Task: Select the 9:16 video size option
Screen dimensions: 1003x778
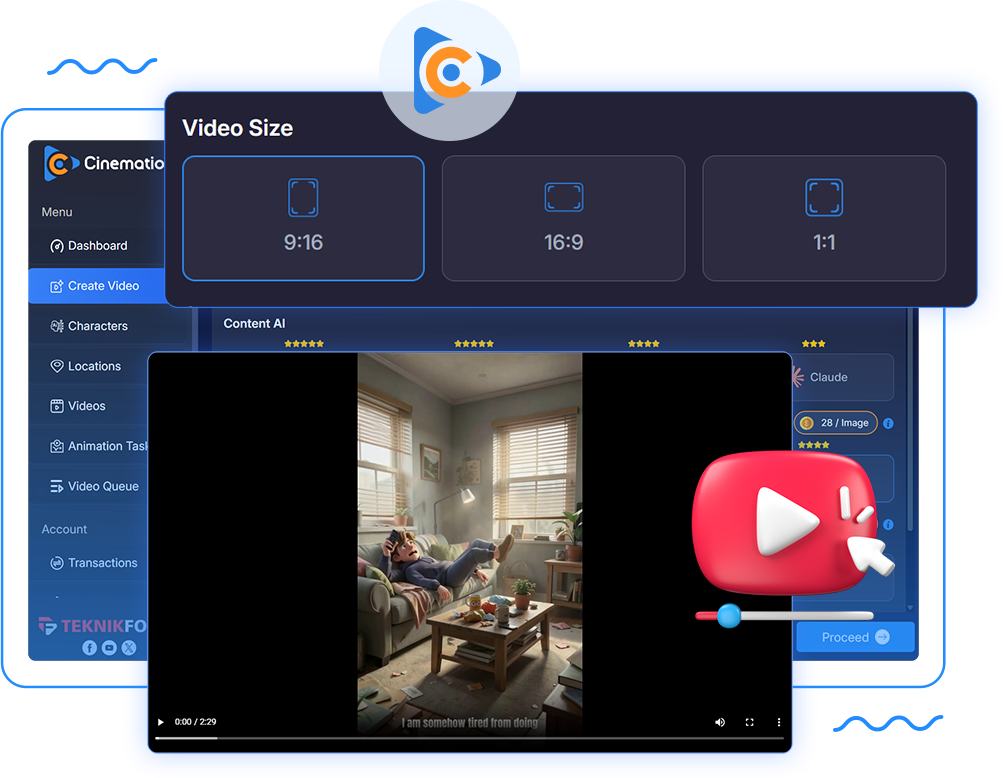Action: tap(303, 218)
